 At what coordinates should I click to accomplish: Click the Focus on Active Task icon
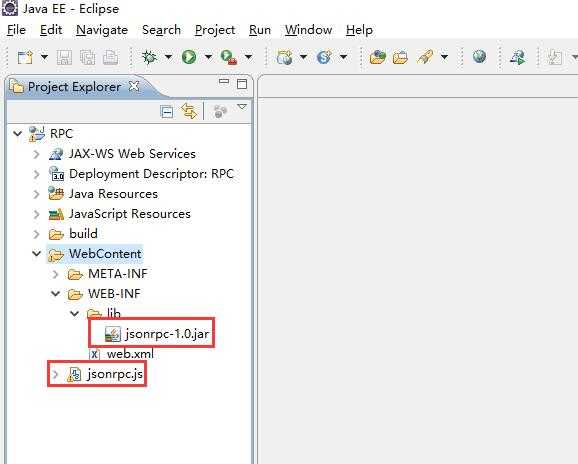[220, 111]
